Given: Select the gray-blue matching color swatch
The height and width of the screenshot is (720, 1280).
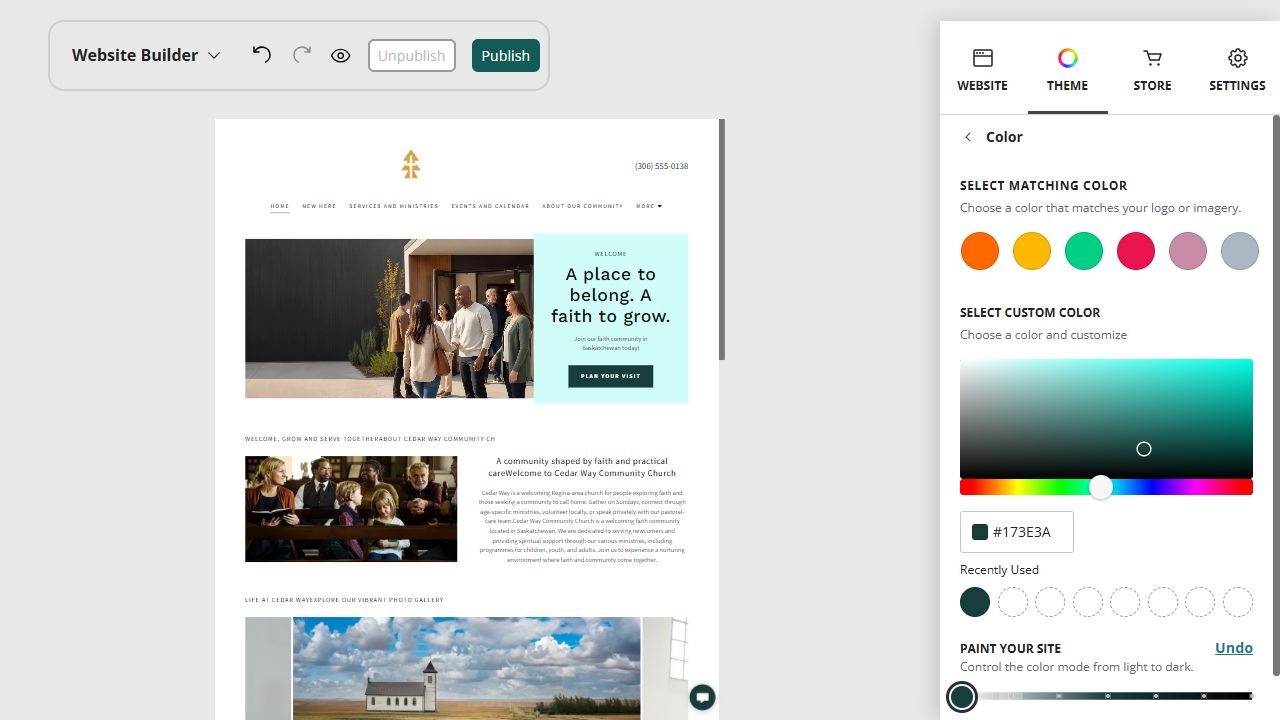Looking at the screenshot, I should coord(1240,251).
